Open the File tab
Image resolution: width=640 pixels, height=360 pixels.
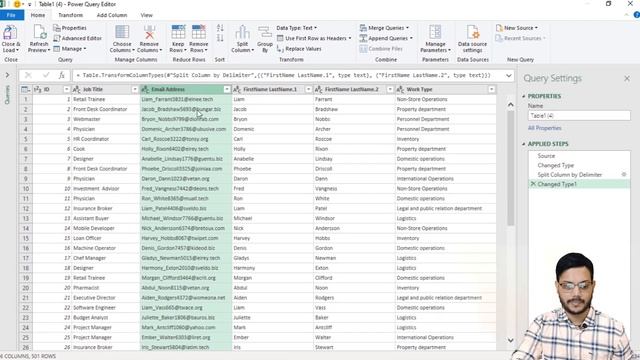click(11, 15)
